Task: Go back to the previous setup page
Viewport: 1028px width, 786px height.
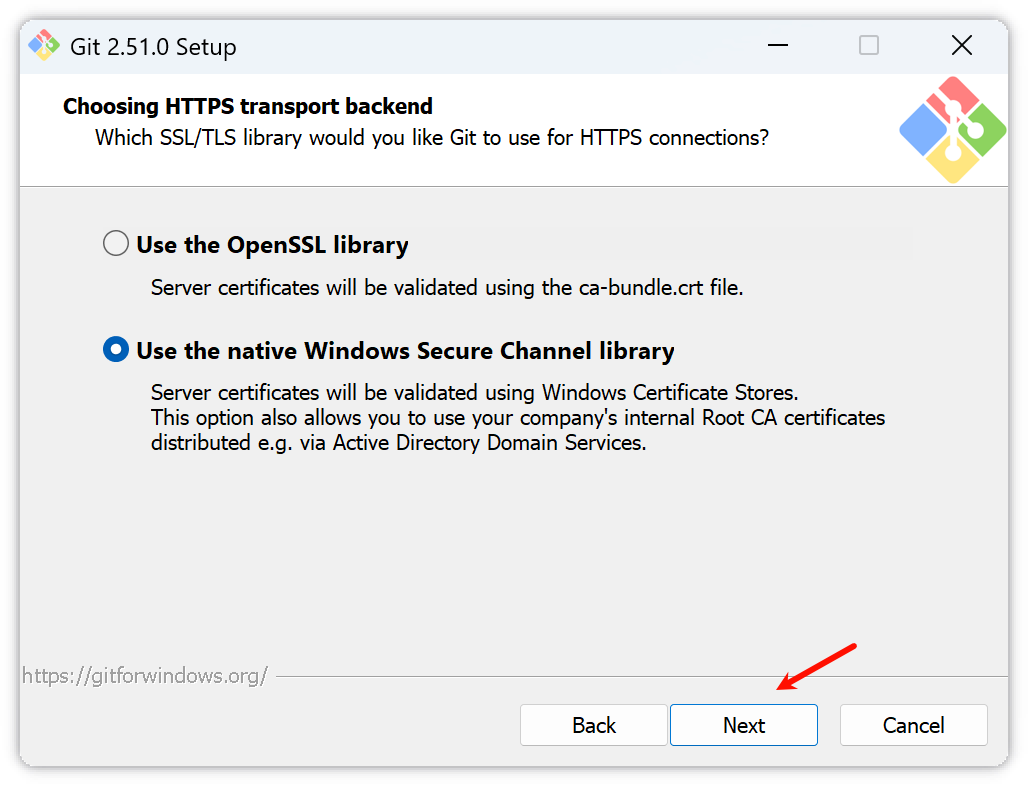Action: tap(594, 725)
